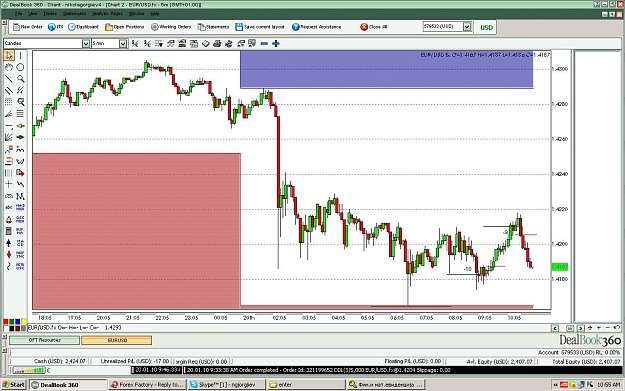Click the bell alert tool

9,219
